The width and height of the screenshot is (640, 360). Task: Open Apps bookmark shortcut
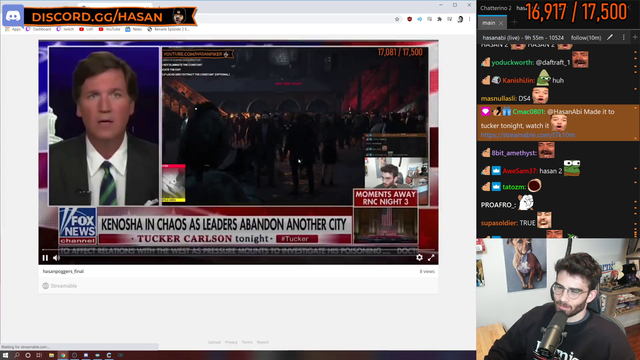tap(13, 29)
